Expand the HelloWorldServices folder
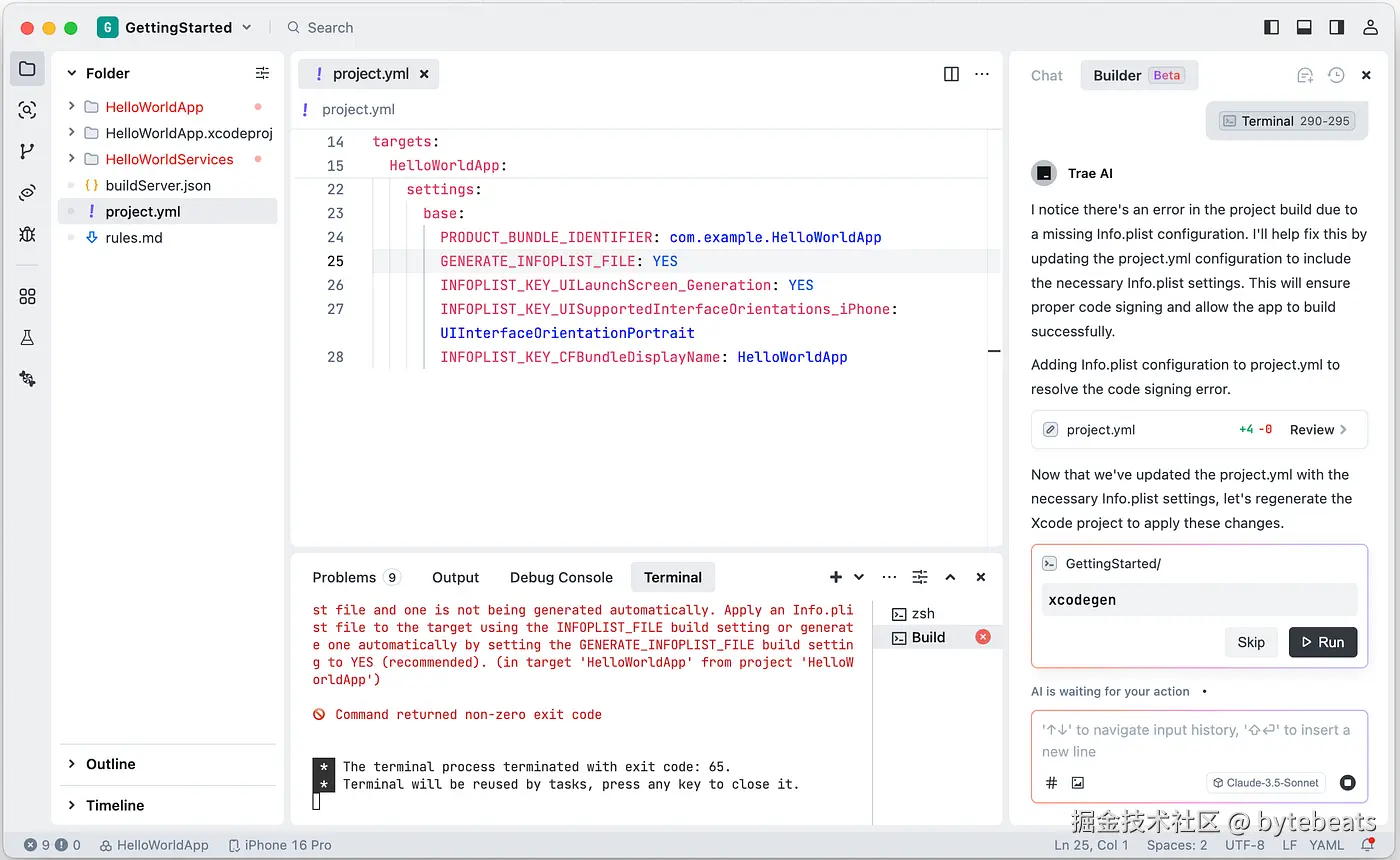Viewport: 1400px width, 860px height. 72,158
